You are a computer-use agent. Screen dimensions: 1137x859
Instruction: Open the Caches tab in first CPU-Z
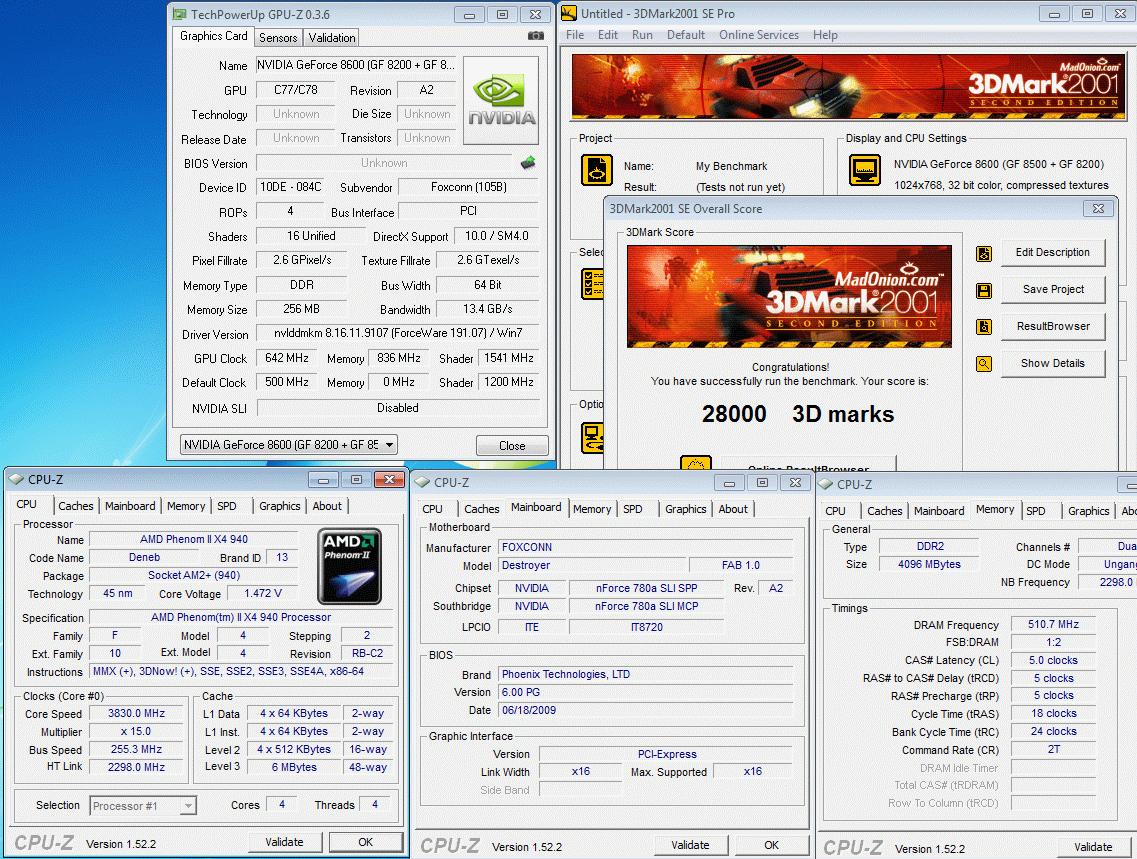tap(75, 506)
